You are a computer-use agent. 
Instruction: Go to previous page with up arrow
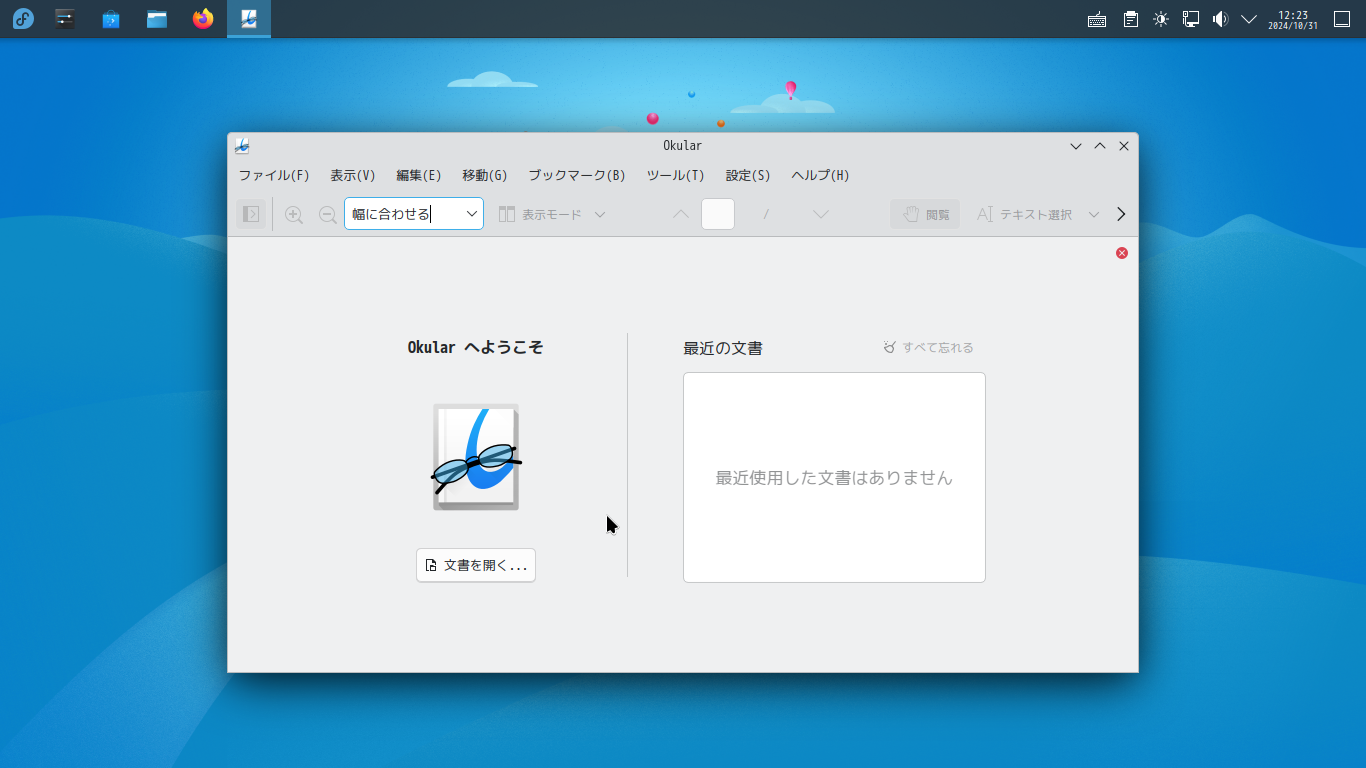(x=681, y=214)
